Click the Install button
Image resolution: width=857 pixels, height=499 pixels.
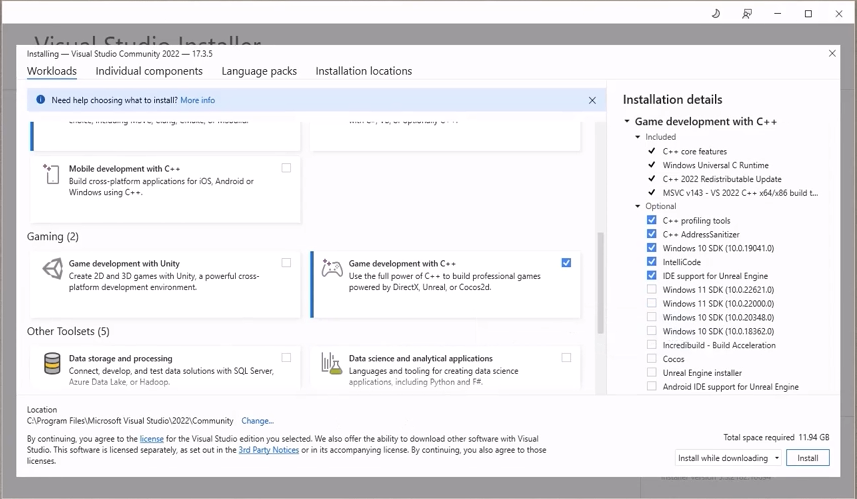[x=807, y=458]
